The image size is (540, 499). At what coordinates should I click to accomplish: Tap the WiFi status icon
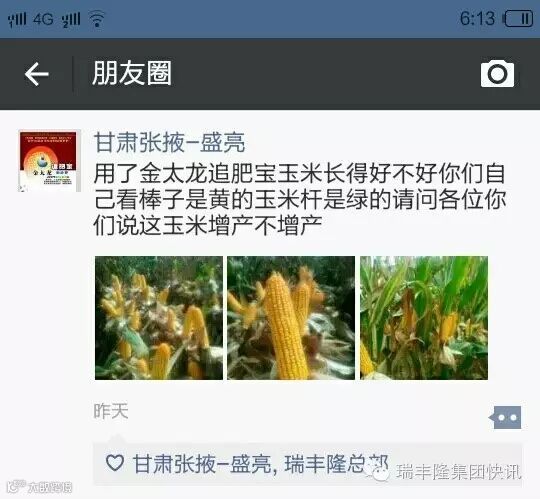97,19
